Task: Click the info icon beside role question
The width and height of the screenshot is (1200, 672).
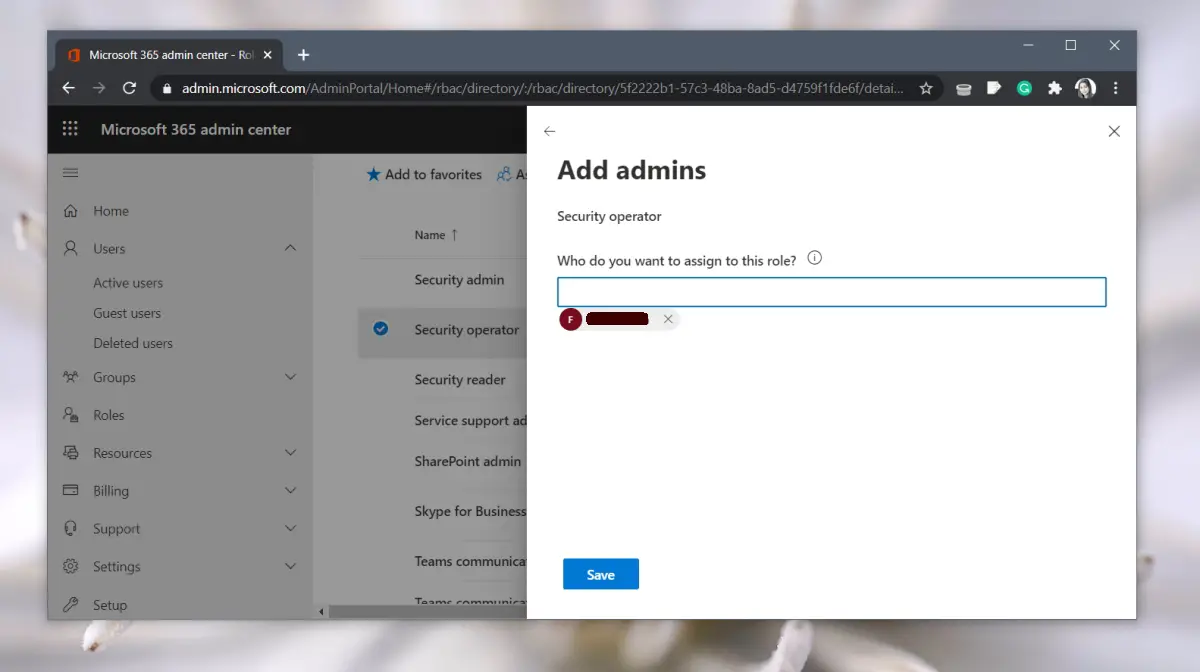Action: pyautogui.click(x=814, y=258)
